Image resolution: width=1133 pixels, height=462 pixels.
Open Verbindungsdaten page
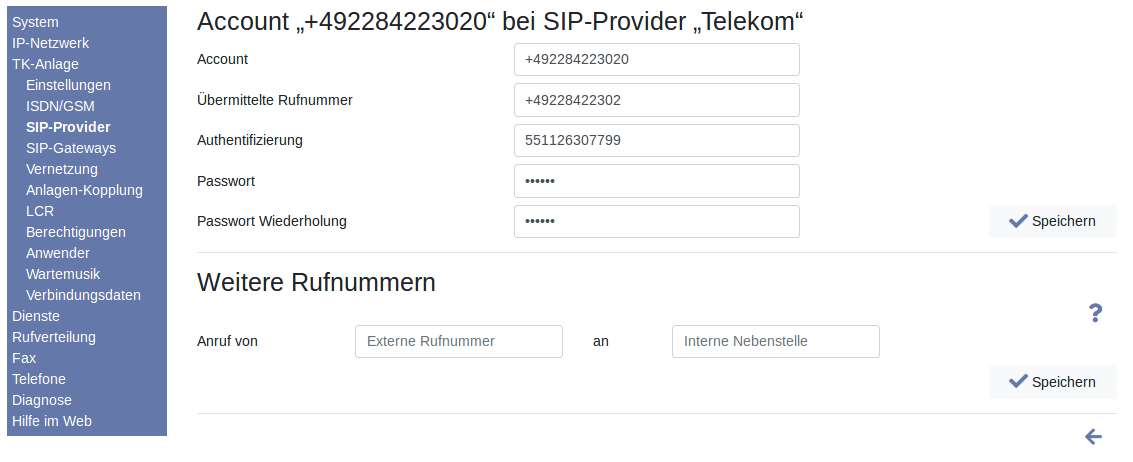click(x=83, y=295)
